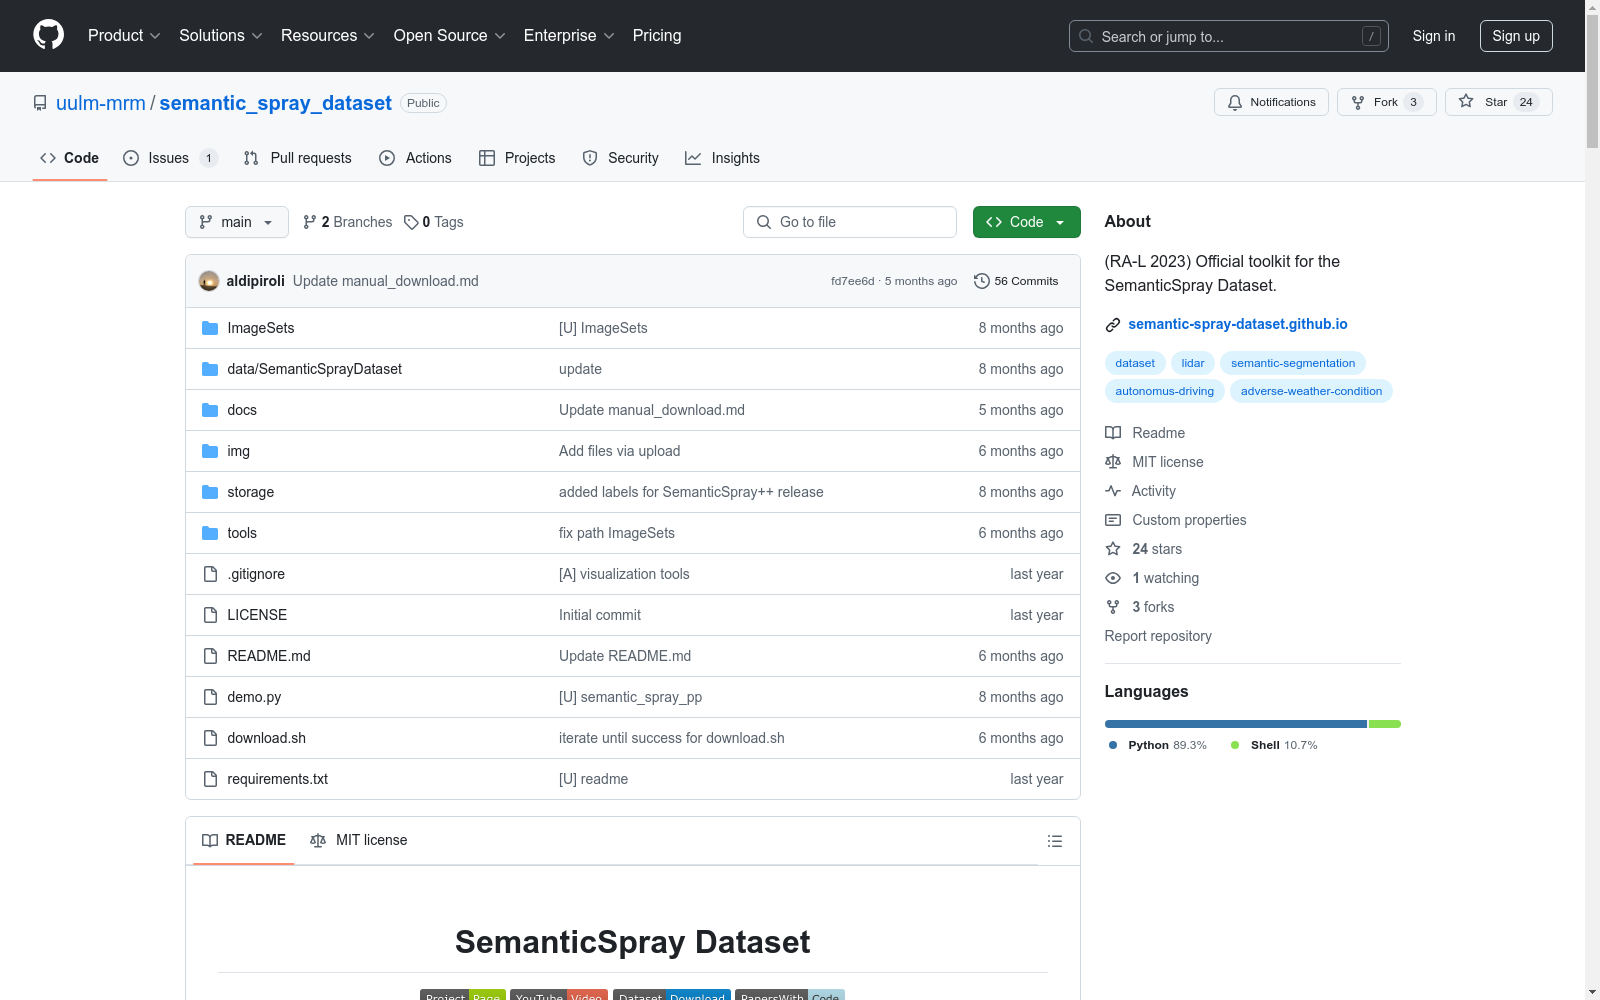Click the adverse-weather-condition topic tag
Viewport: 1600px width, 1000px height.
click(x=1311, y=391)
